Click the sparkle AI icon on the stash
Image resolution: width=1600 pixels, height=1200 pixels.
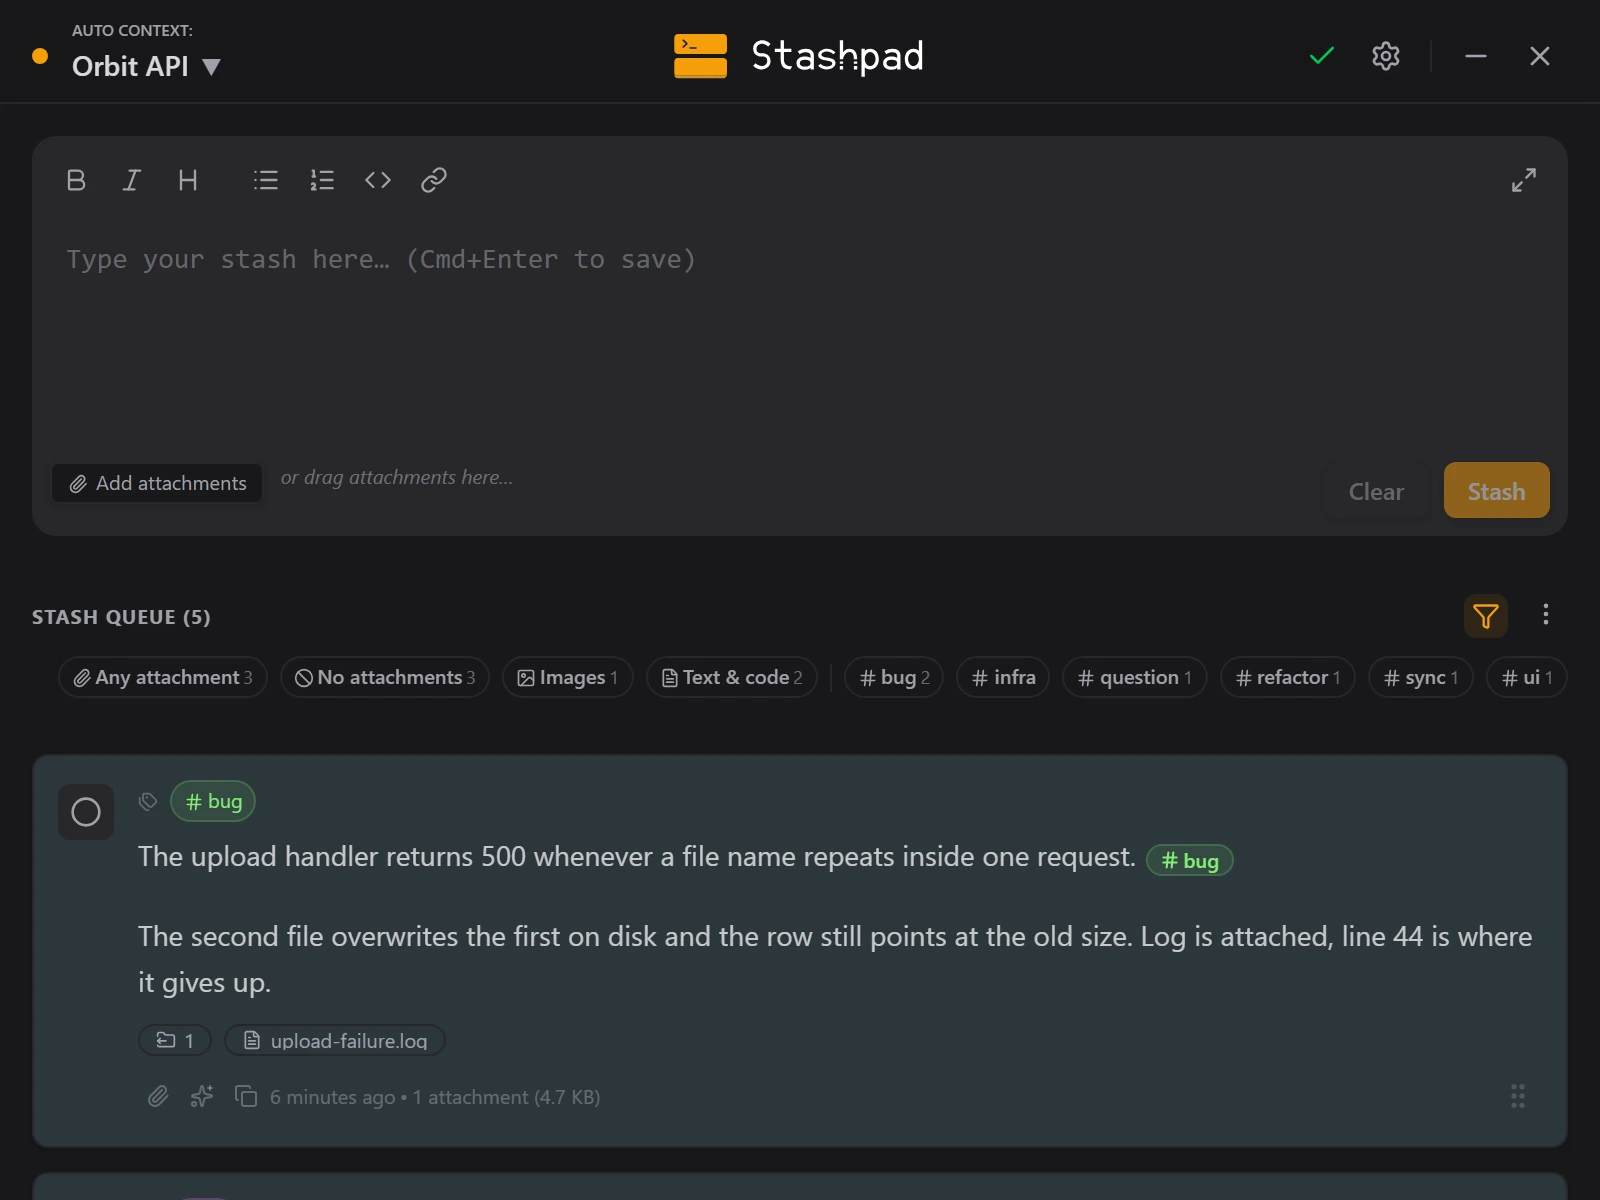click(202, 1097)
